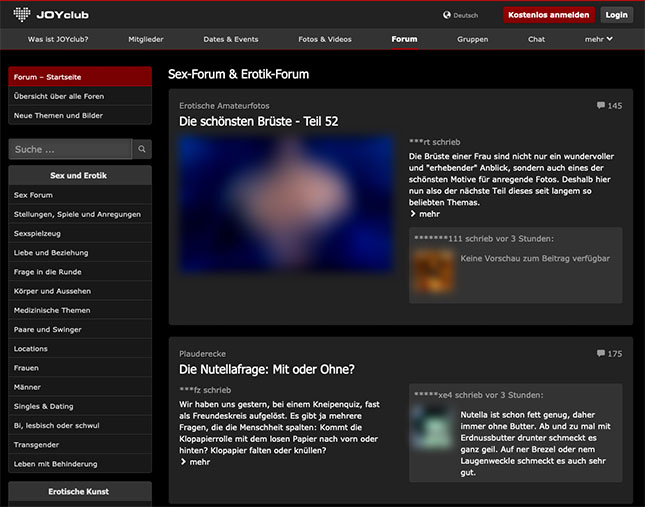The image size is (645, 507).
Task: Open the Chat menu item
Action: pos(536,39)
